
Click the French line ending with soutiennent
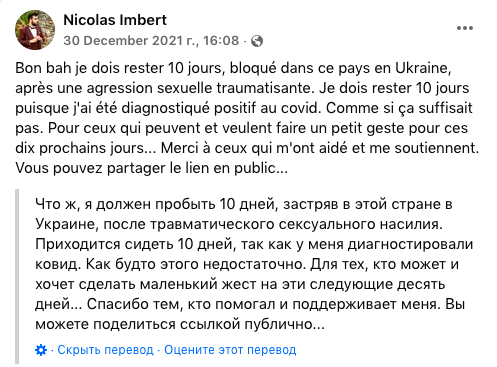click(x=247, y=148)
